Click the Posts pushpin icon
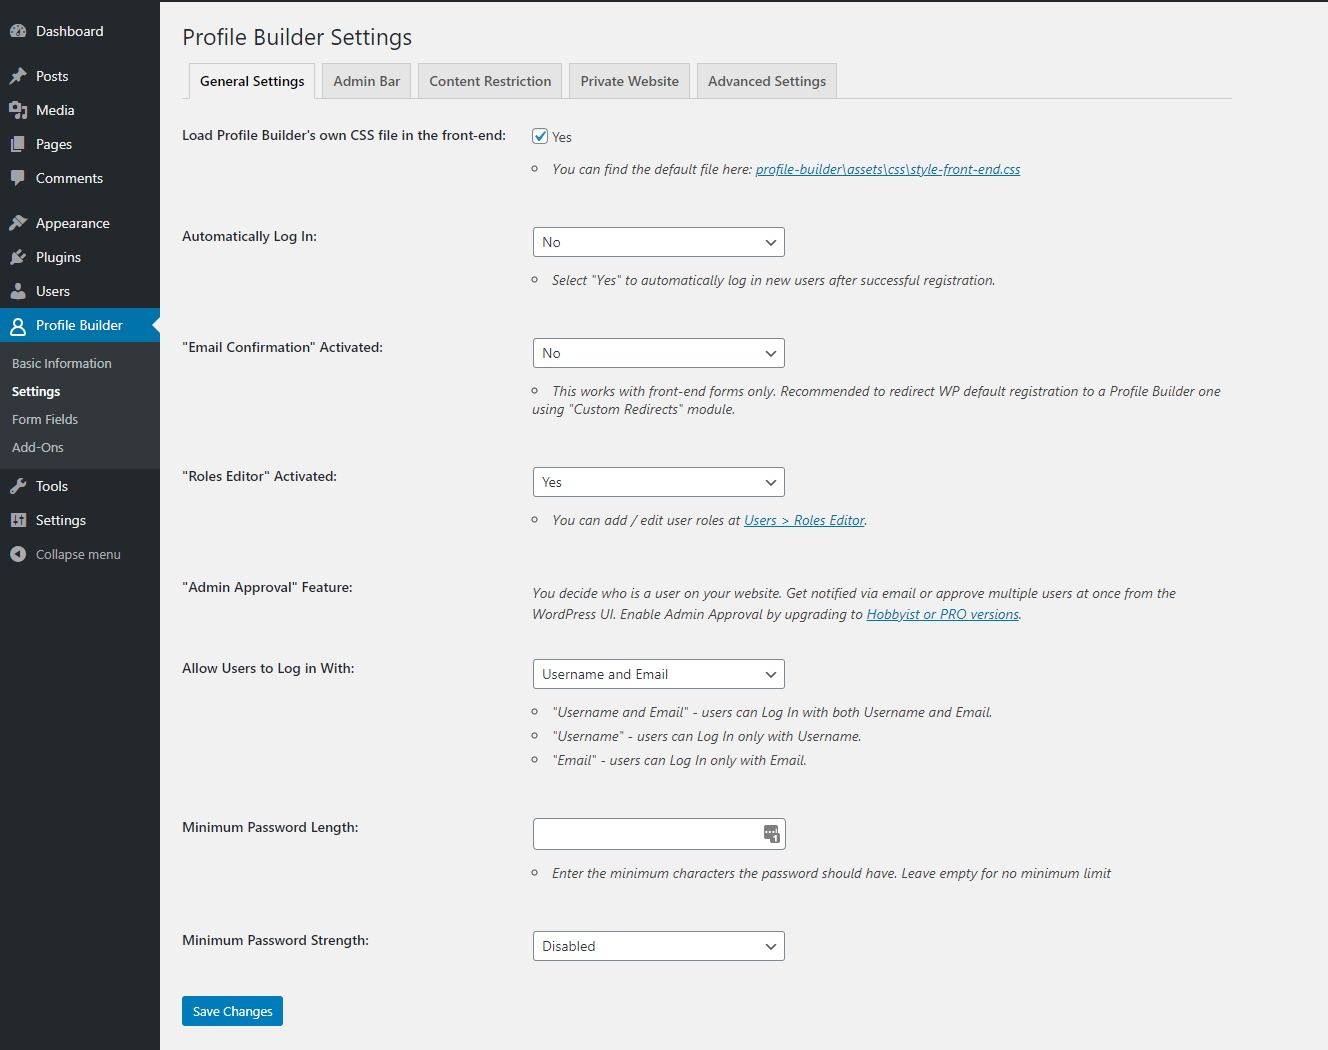This screenshot has height=1050, width=1328. 18,76
